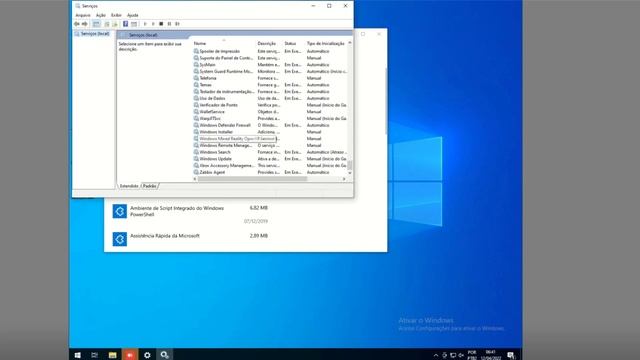Click the Stop Service square icon
Viewport: 640px width, 360px height.
pyautogui.click(x=161, y=24)
